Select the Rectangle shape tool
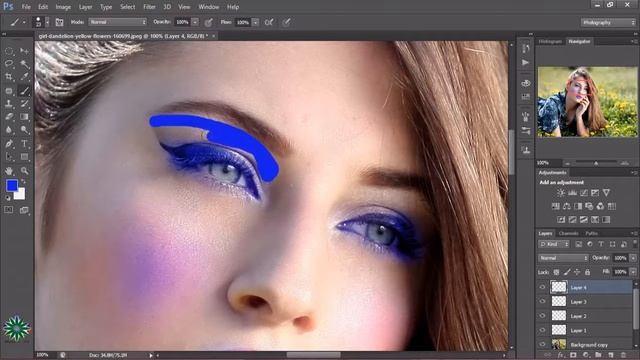 coord(24,157)
